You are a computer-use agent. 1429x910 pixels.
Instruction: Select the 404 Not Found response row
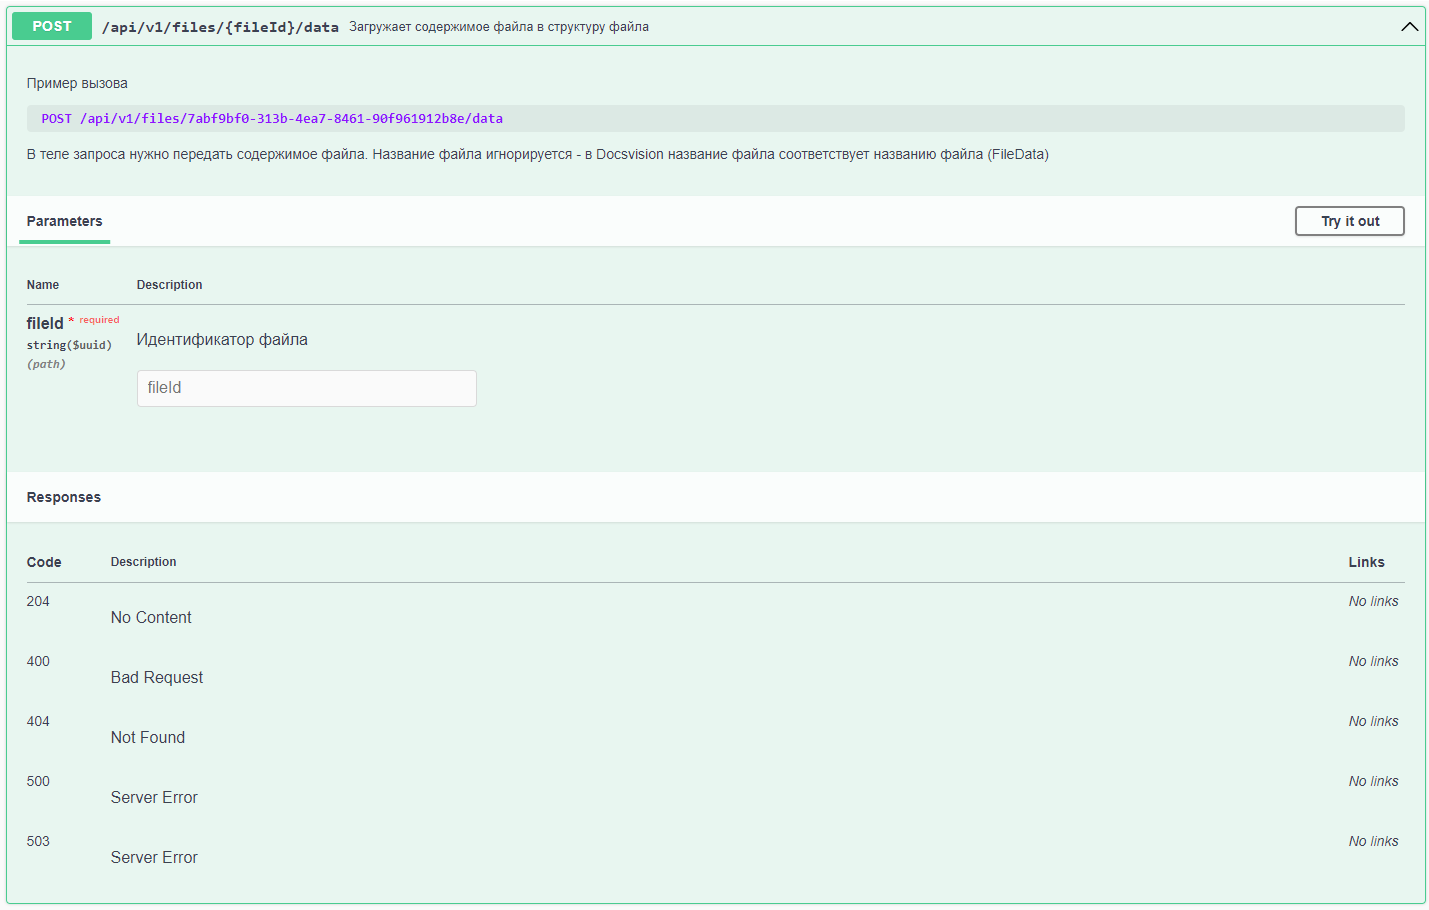[x=147, y=730]
